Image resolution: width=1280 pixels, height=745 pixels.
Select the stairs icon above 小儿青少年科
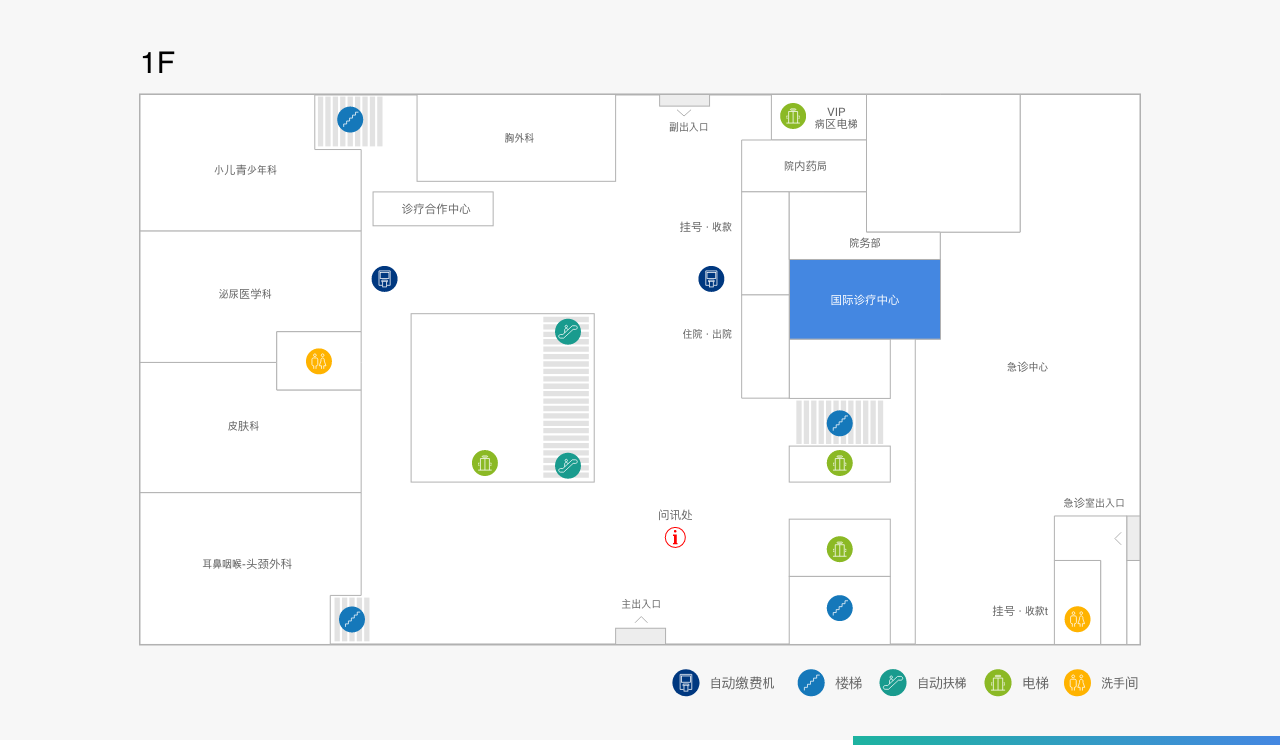(350, 120)
